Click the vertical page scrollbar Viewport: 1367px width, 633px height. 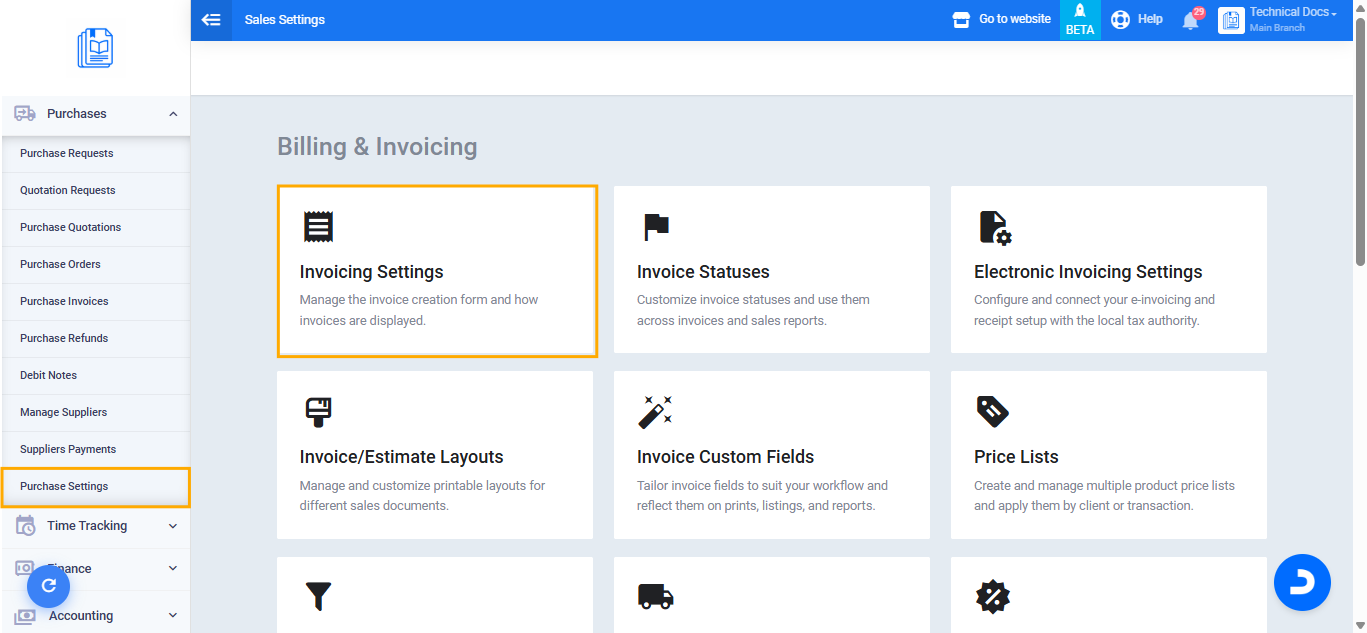1360,150
